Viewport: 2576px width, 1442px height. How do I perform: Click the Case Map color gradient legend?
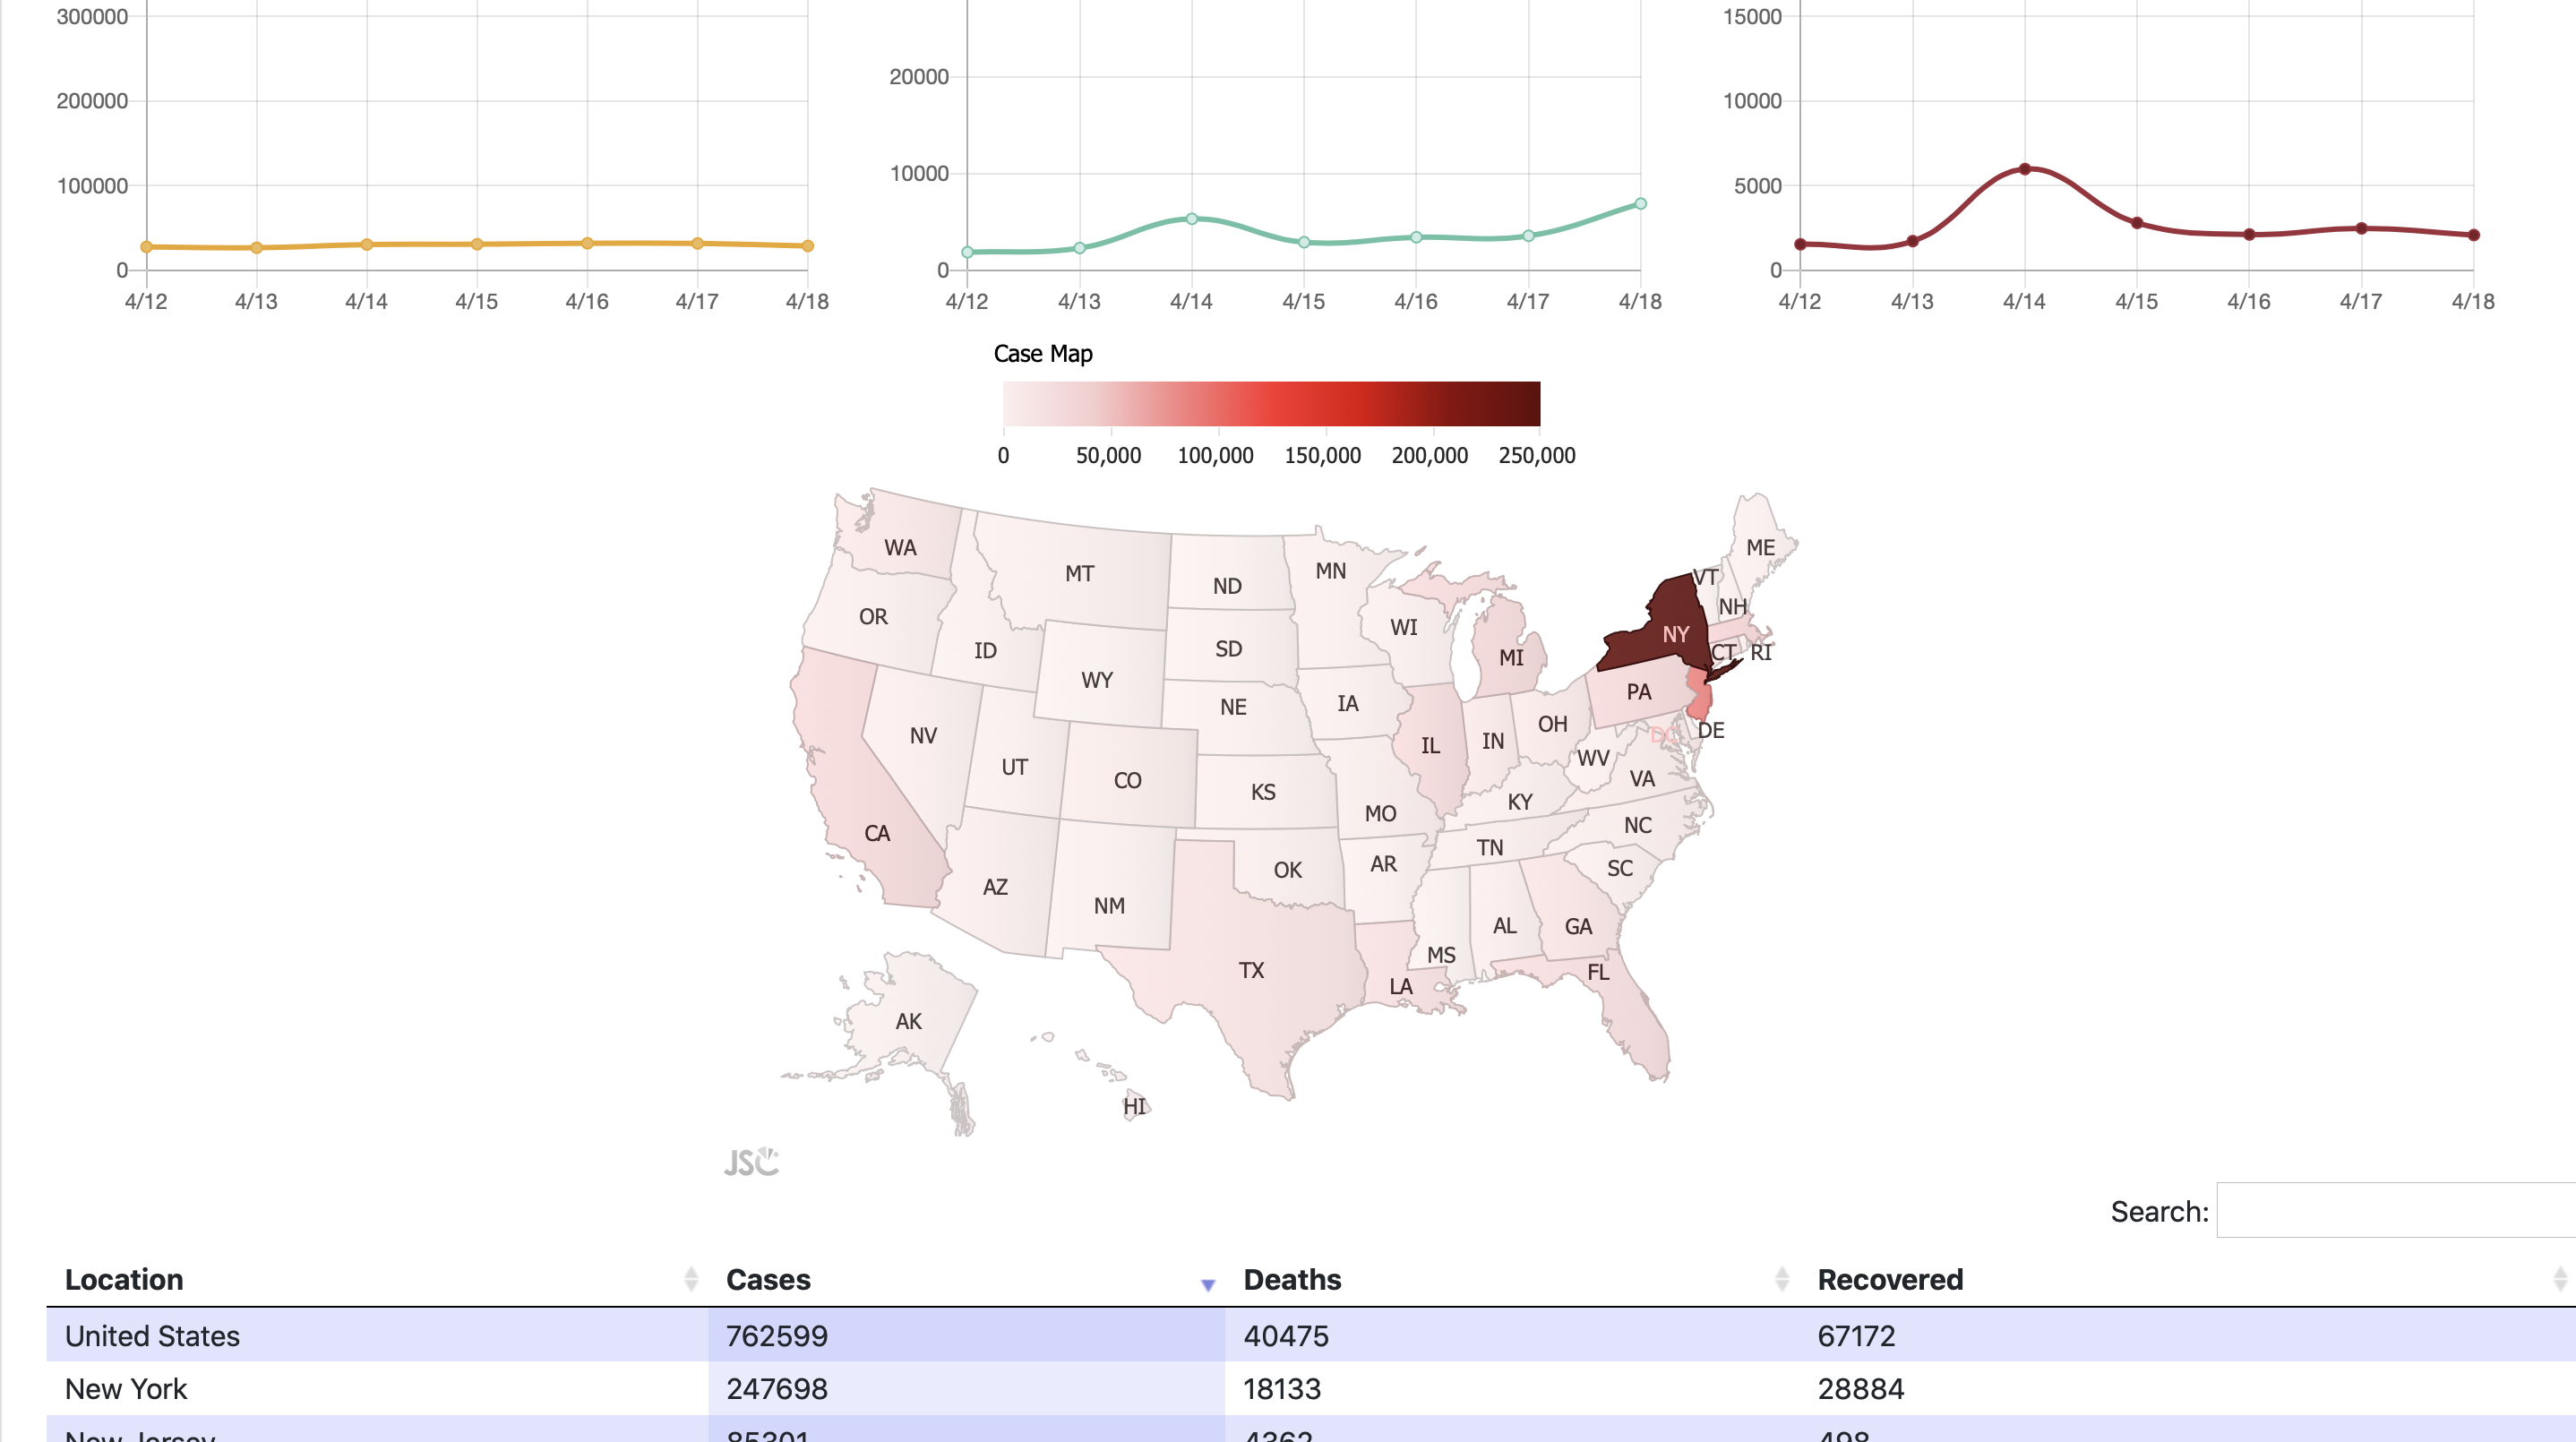click(x=1271, y=403)
